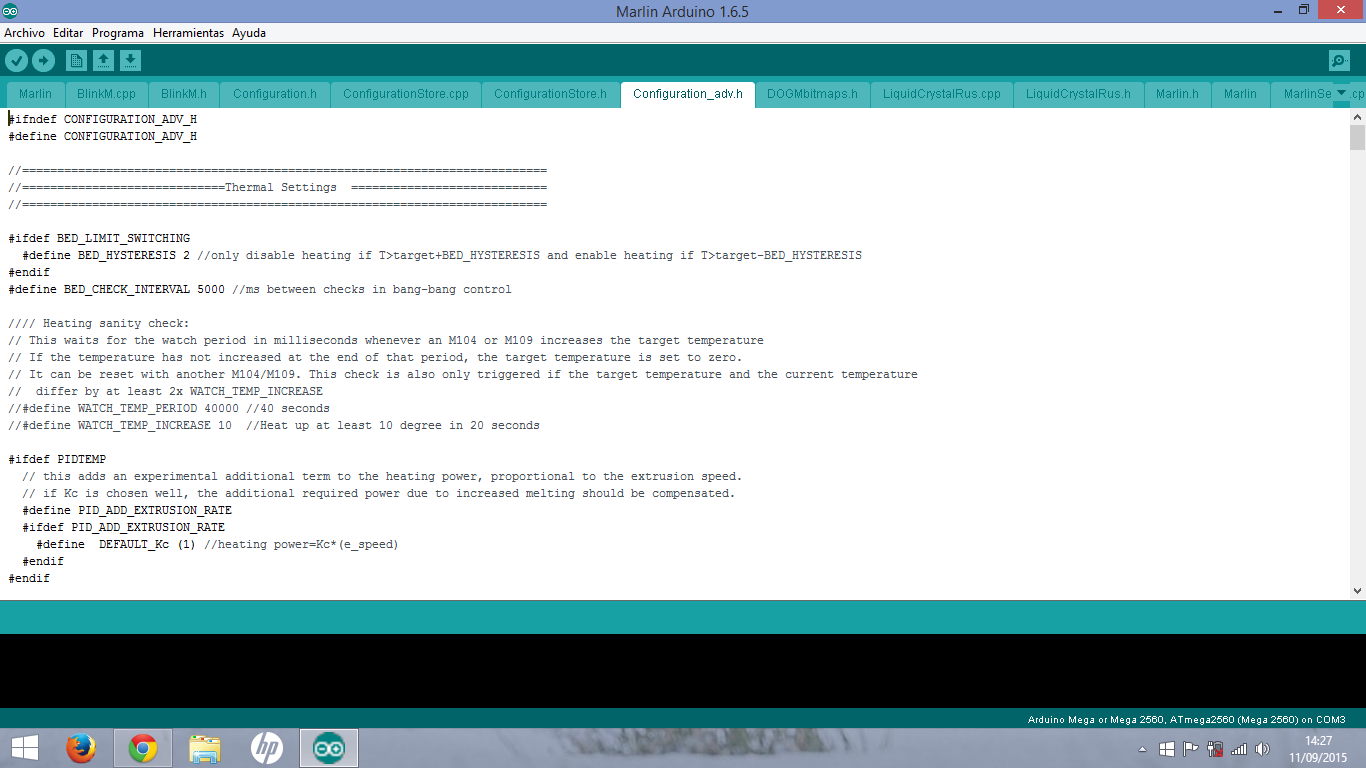Click the Action Center flag tray icon
This screenshot has height=768, width=1366.
point(1191,749)
